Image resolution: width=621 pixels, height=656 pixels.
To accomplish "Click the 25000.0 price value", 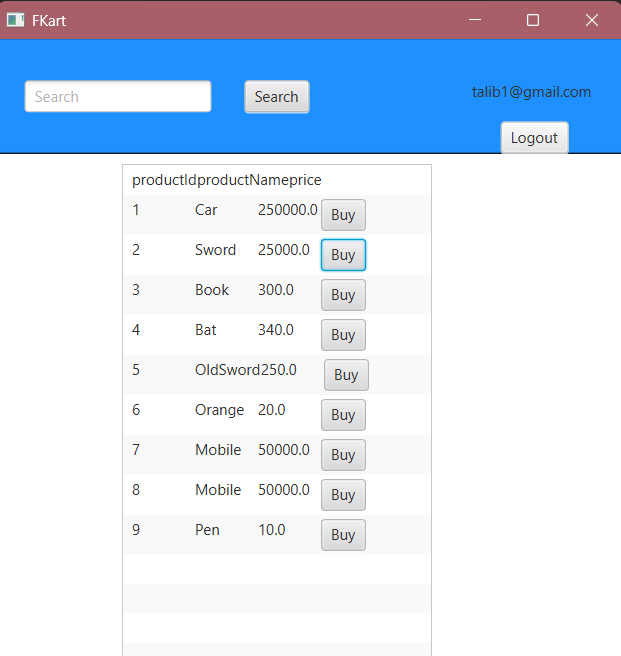I will 284,250.
